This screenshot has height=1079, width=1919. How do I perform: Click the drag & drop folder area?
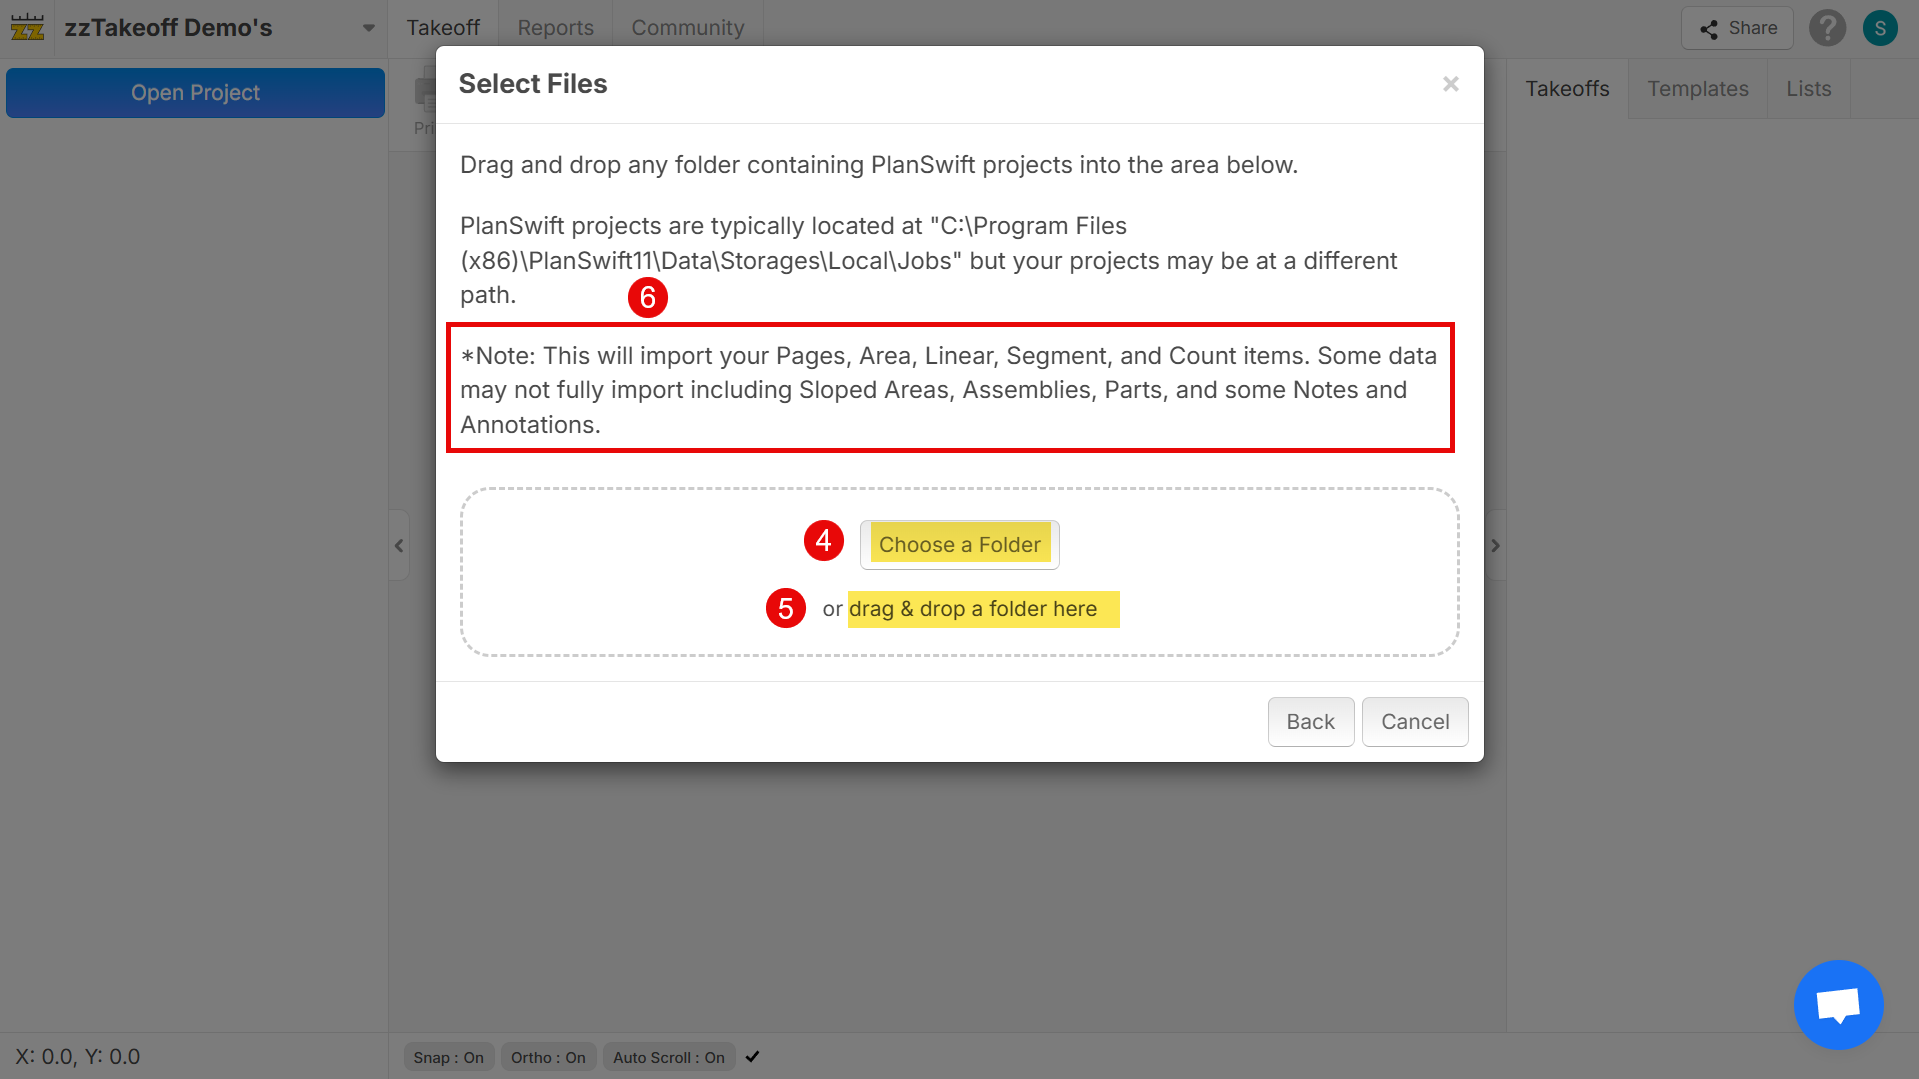tap(959, 572)
